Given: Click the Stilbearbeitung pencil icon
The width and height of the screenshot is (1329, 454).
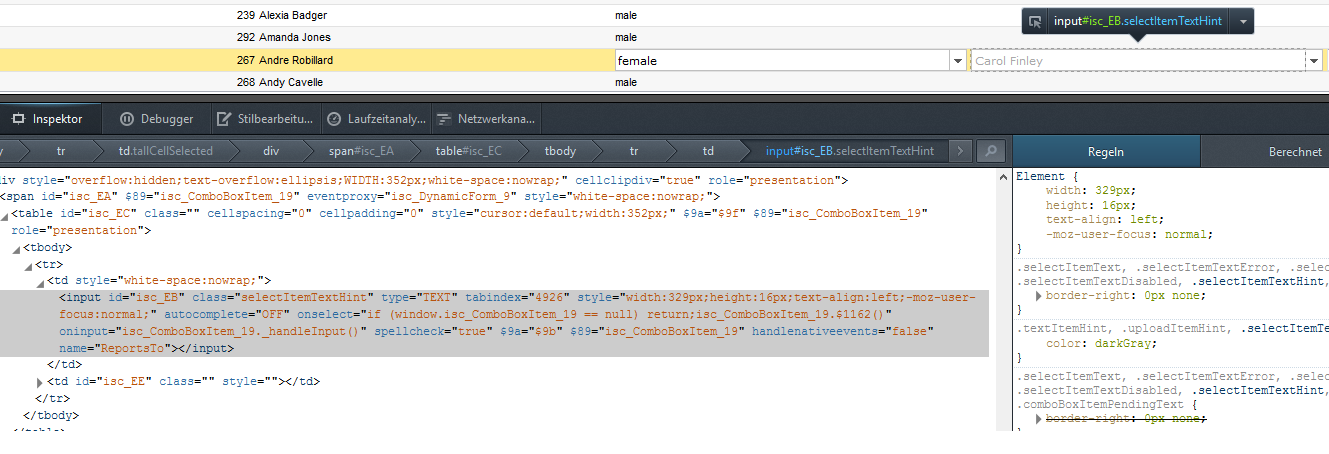Looking at the screenshot, I should [x=224, y=119].
